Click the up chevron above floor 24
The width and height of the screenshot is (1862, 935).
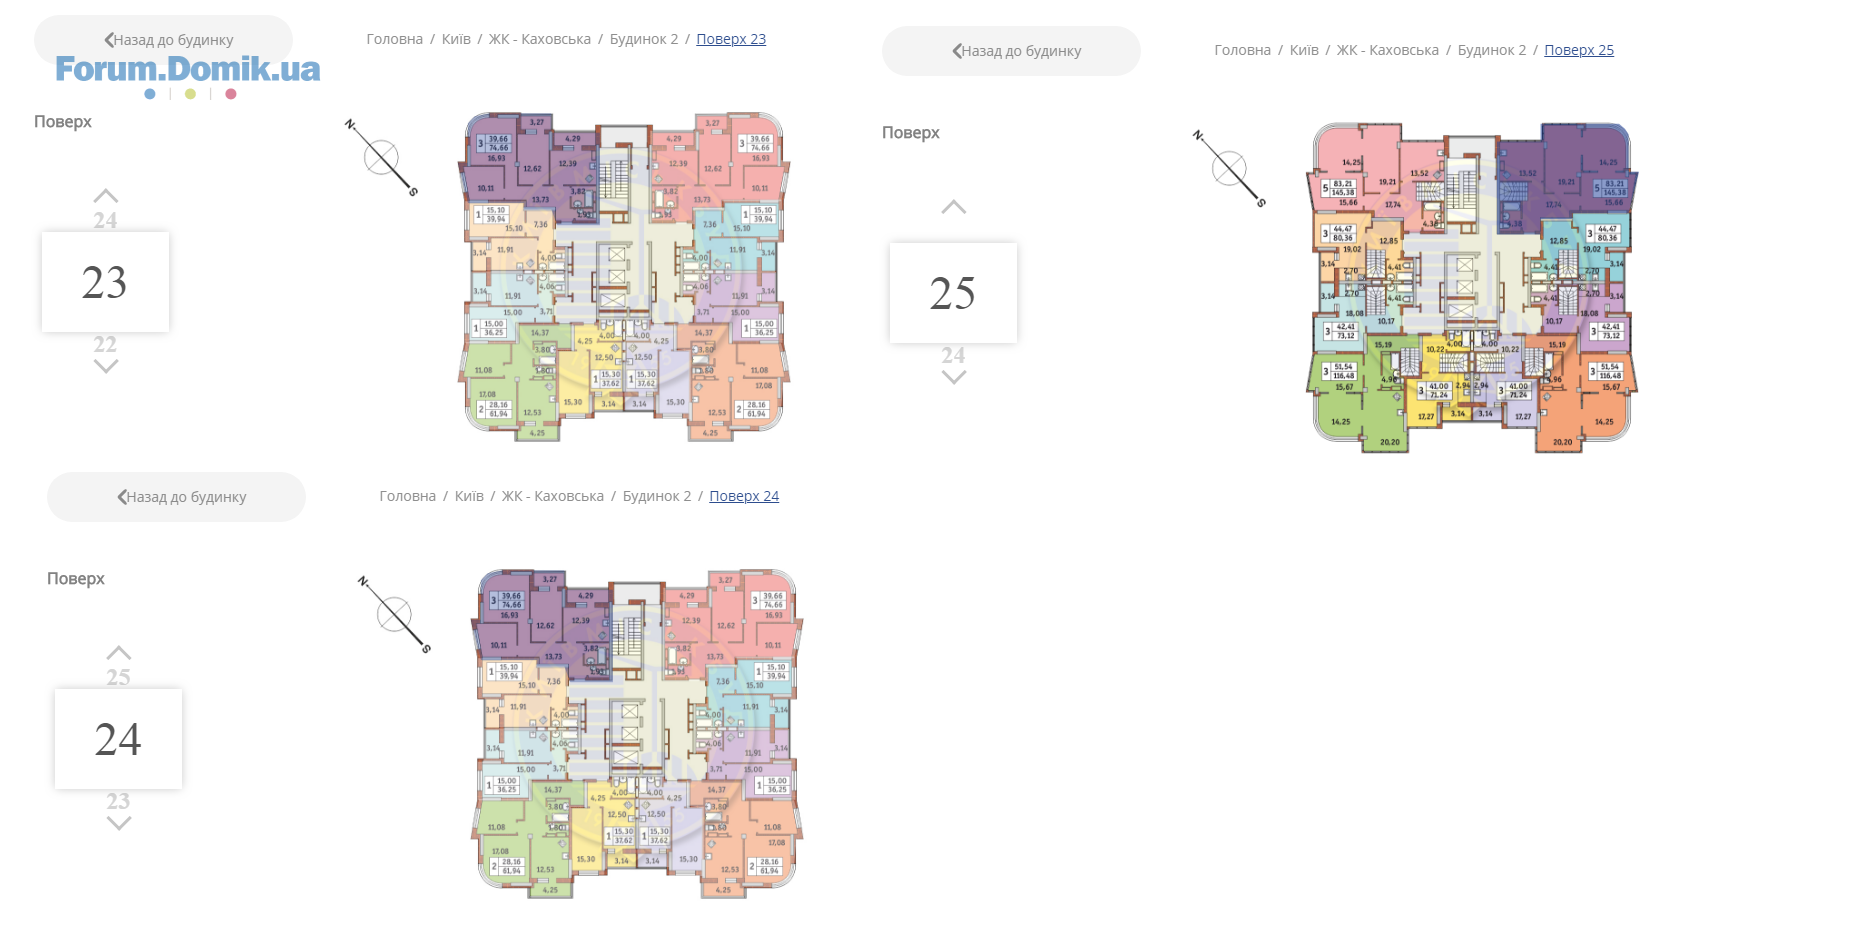(x=119, y=653)
